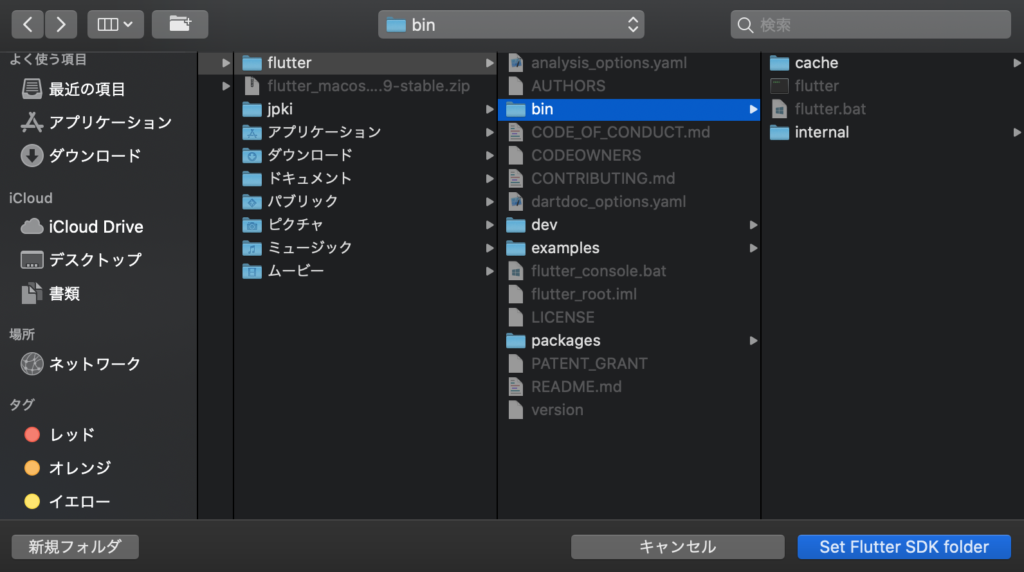Viewport: 1024px width, 572px height.
Task: Expand arrow next to flutter folder
Action: pos(489,63)
